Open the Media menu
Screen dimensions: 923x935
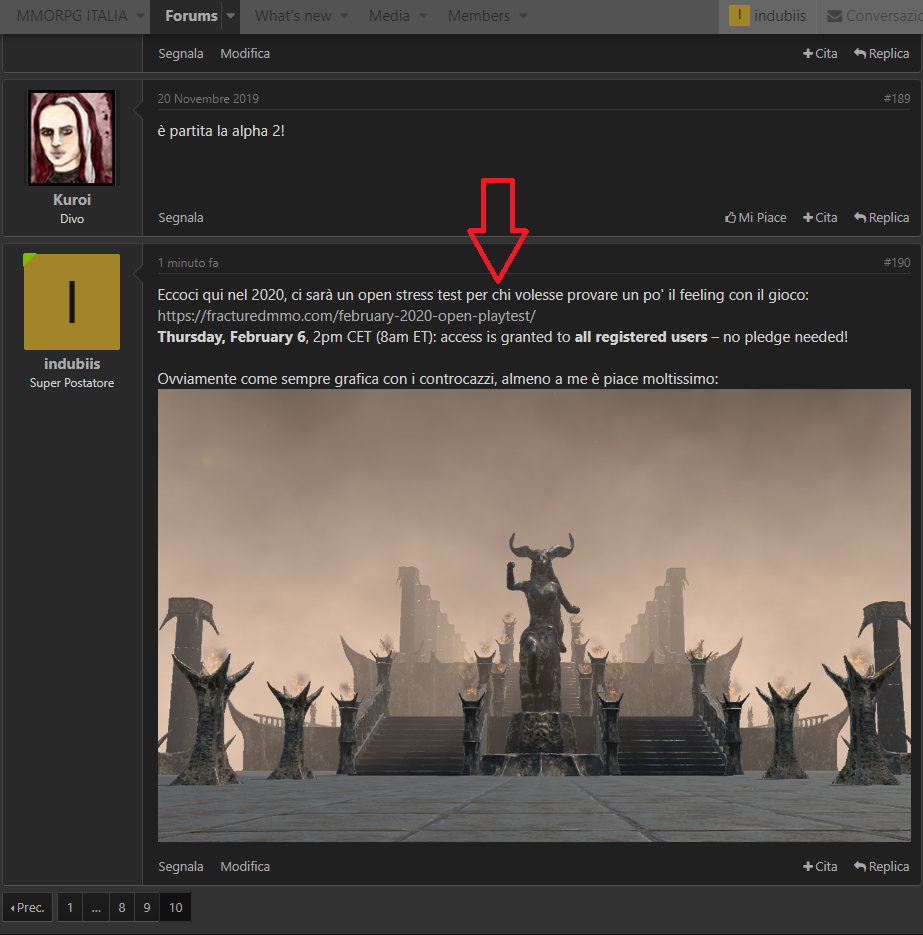tap(389, 16)
